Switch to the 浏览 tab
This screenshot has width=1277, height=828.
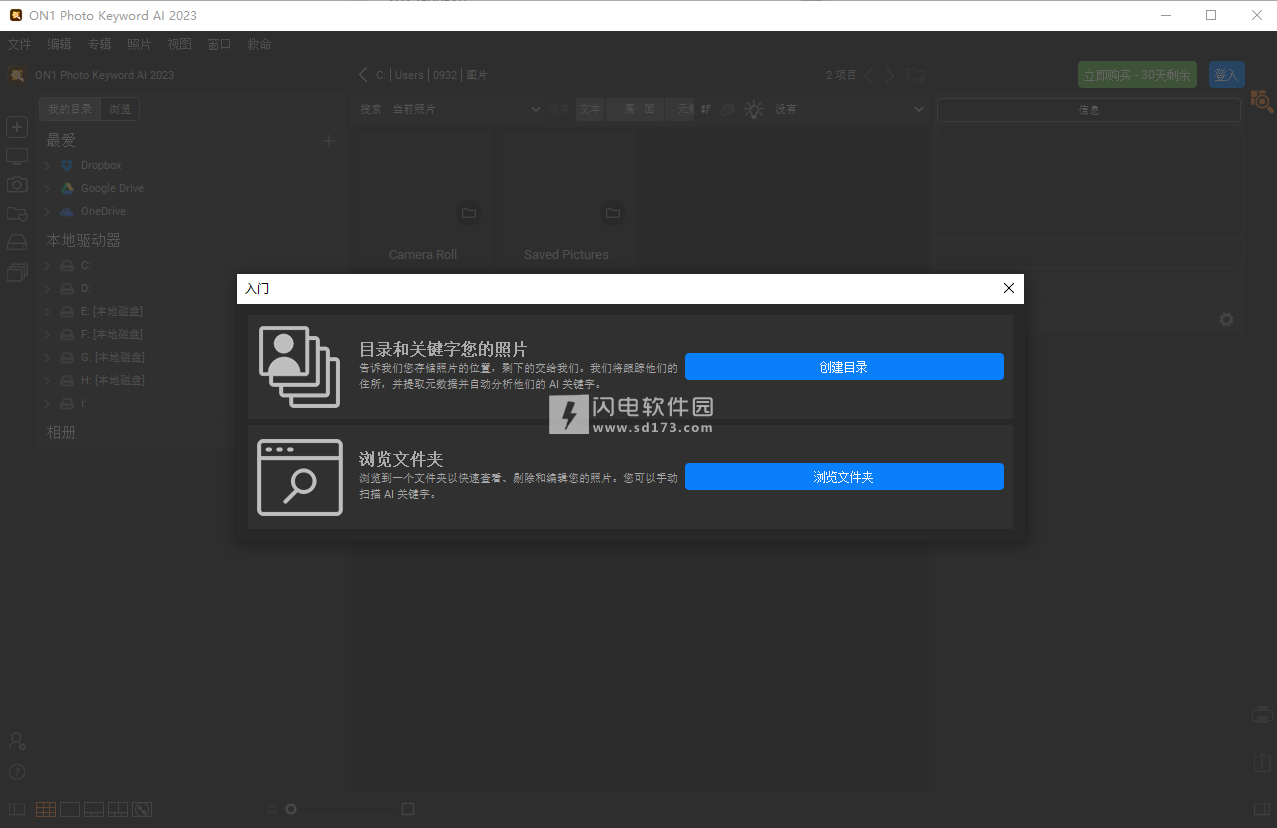tap(120, 109)
